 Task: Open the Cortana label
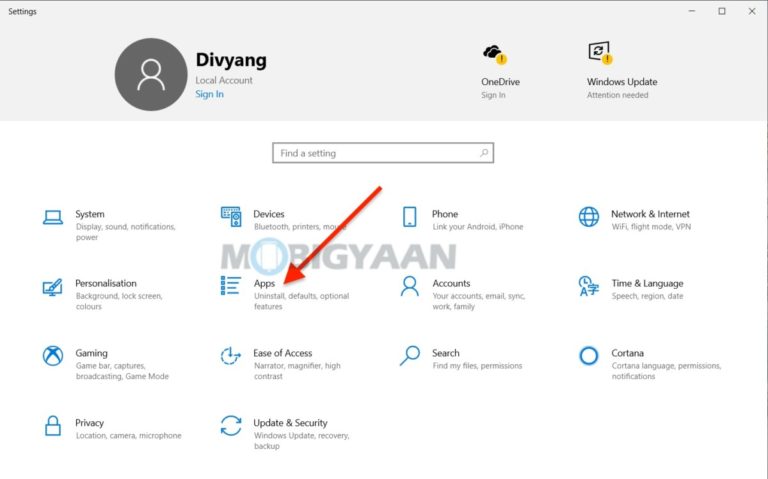click(627, 353)
